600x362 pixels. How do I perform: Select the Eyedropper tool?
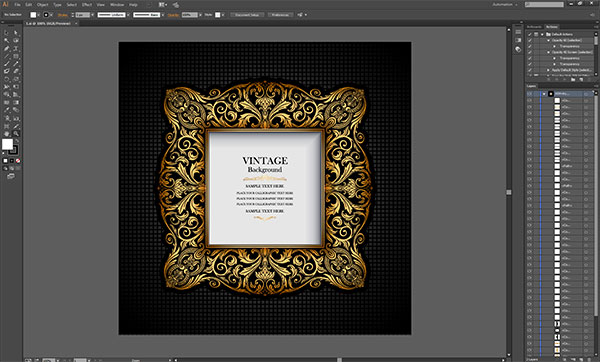tap(7, 110)
